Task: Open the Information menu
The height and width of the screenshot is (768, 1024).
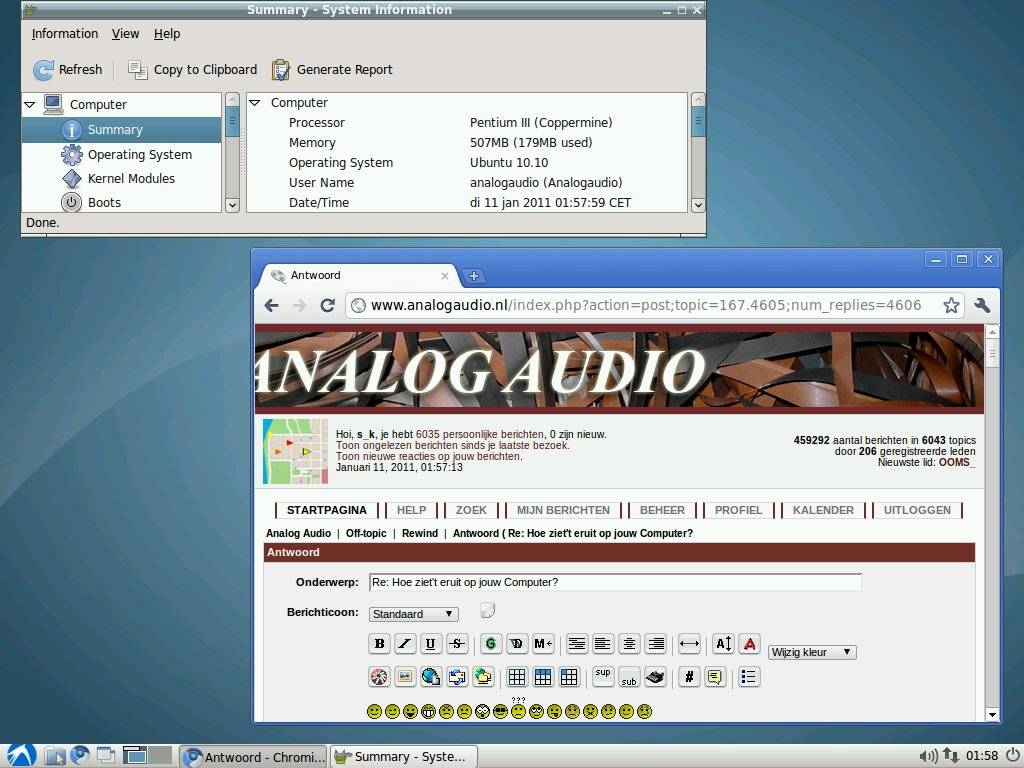Action: 65,34
